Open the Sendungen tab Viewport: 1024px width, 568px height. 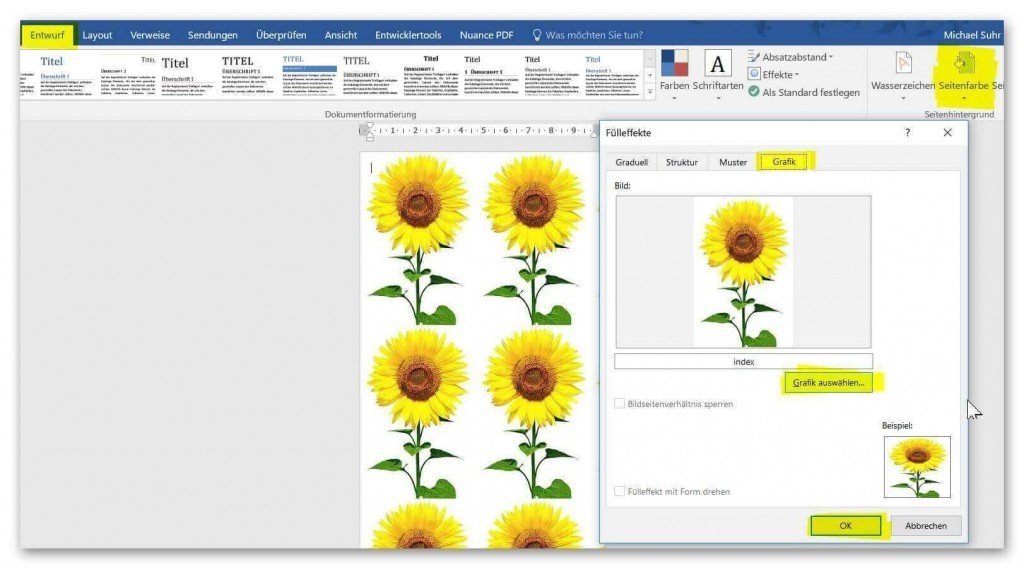coord(212,35)
